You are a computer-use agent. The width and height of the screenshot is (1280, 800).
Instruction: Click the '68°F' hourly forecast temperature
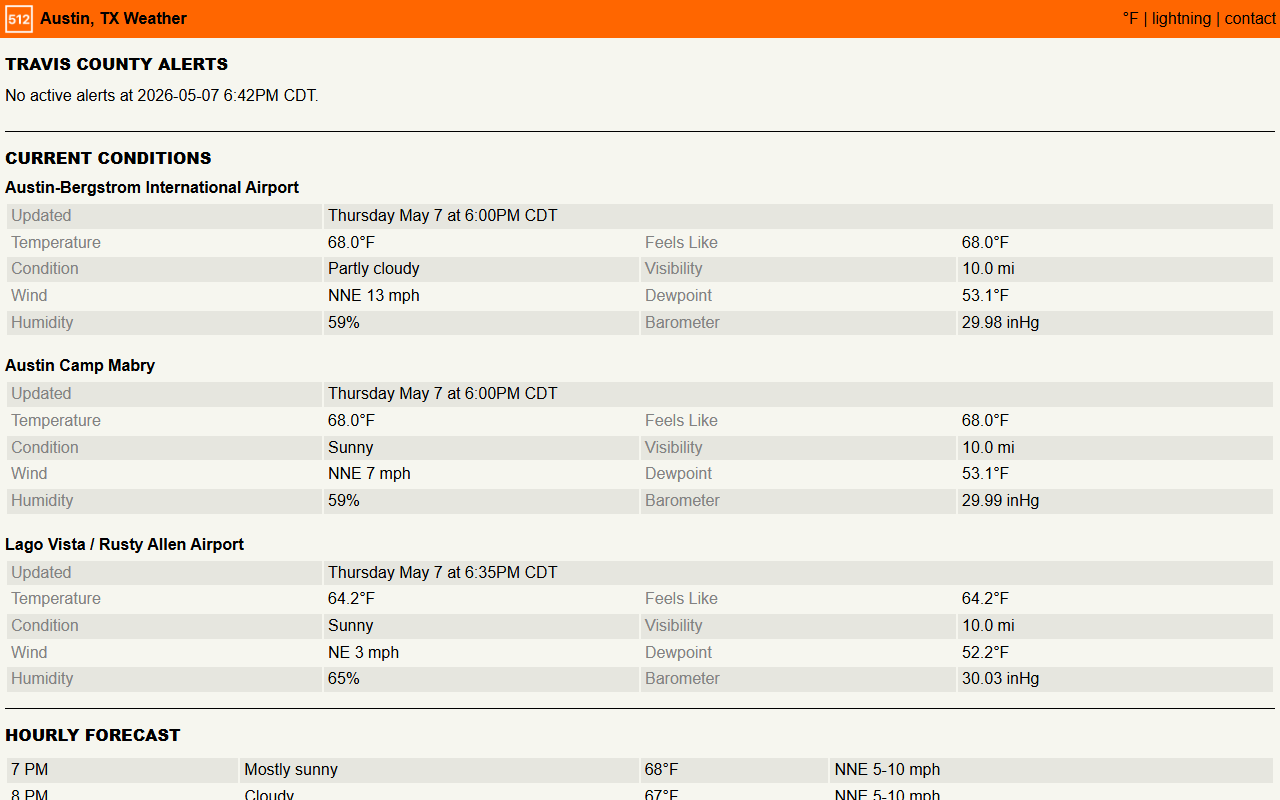661,769
